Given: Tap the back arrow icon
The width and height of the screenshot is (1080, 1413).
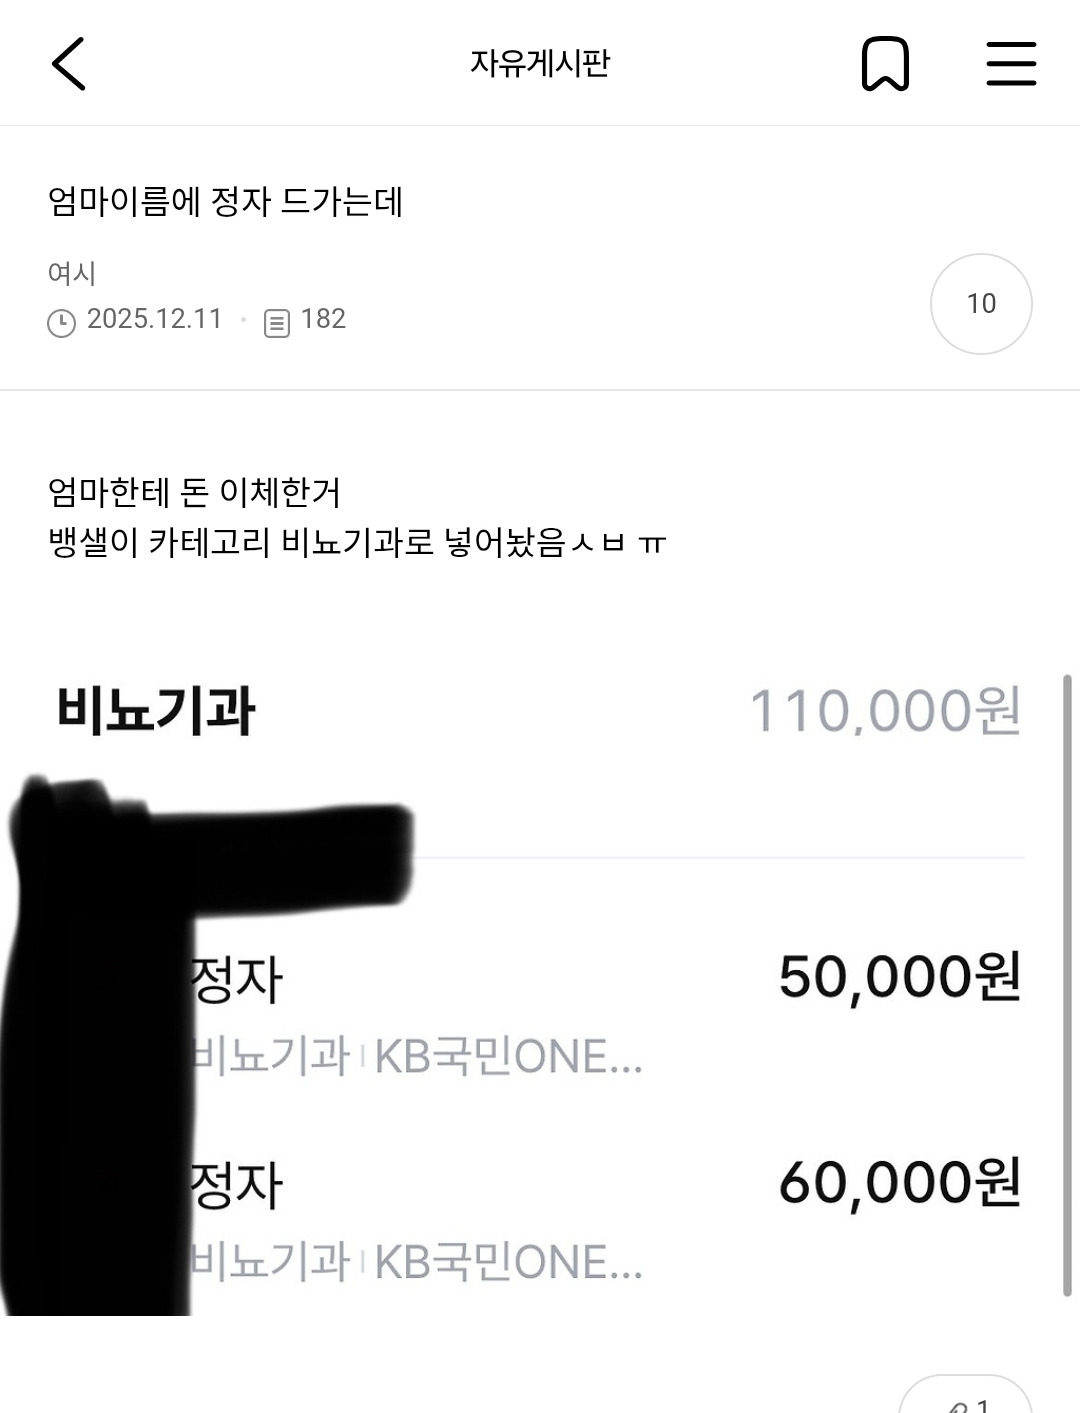Looking at the screenshot, I should point(68,64).
